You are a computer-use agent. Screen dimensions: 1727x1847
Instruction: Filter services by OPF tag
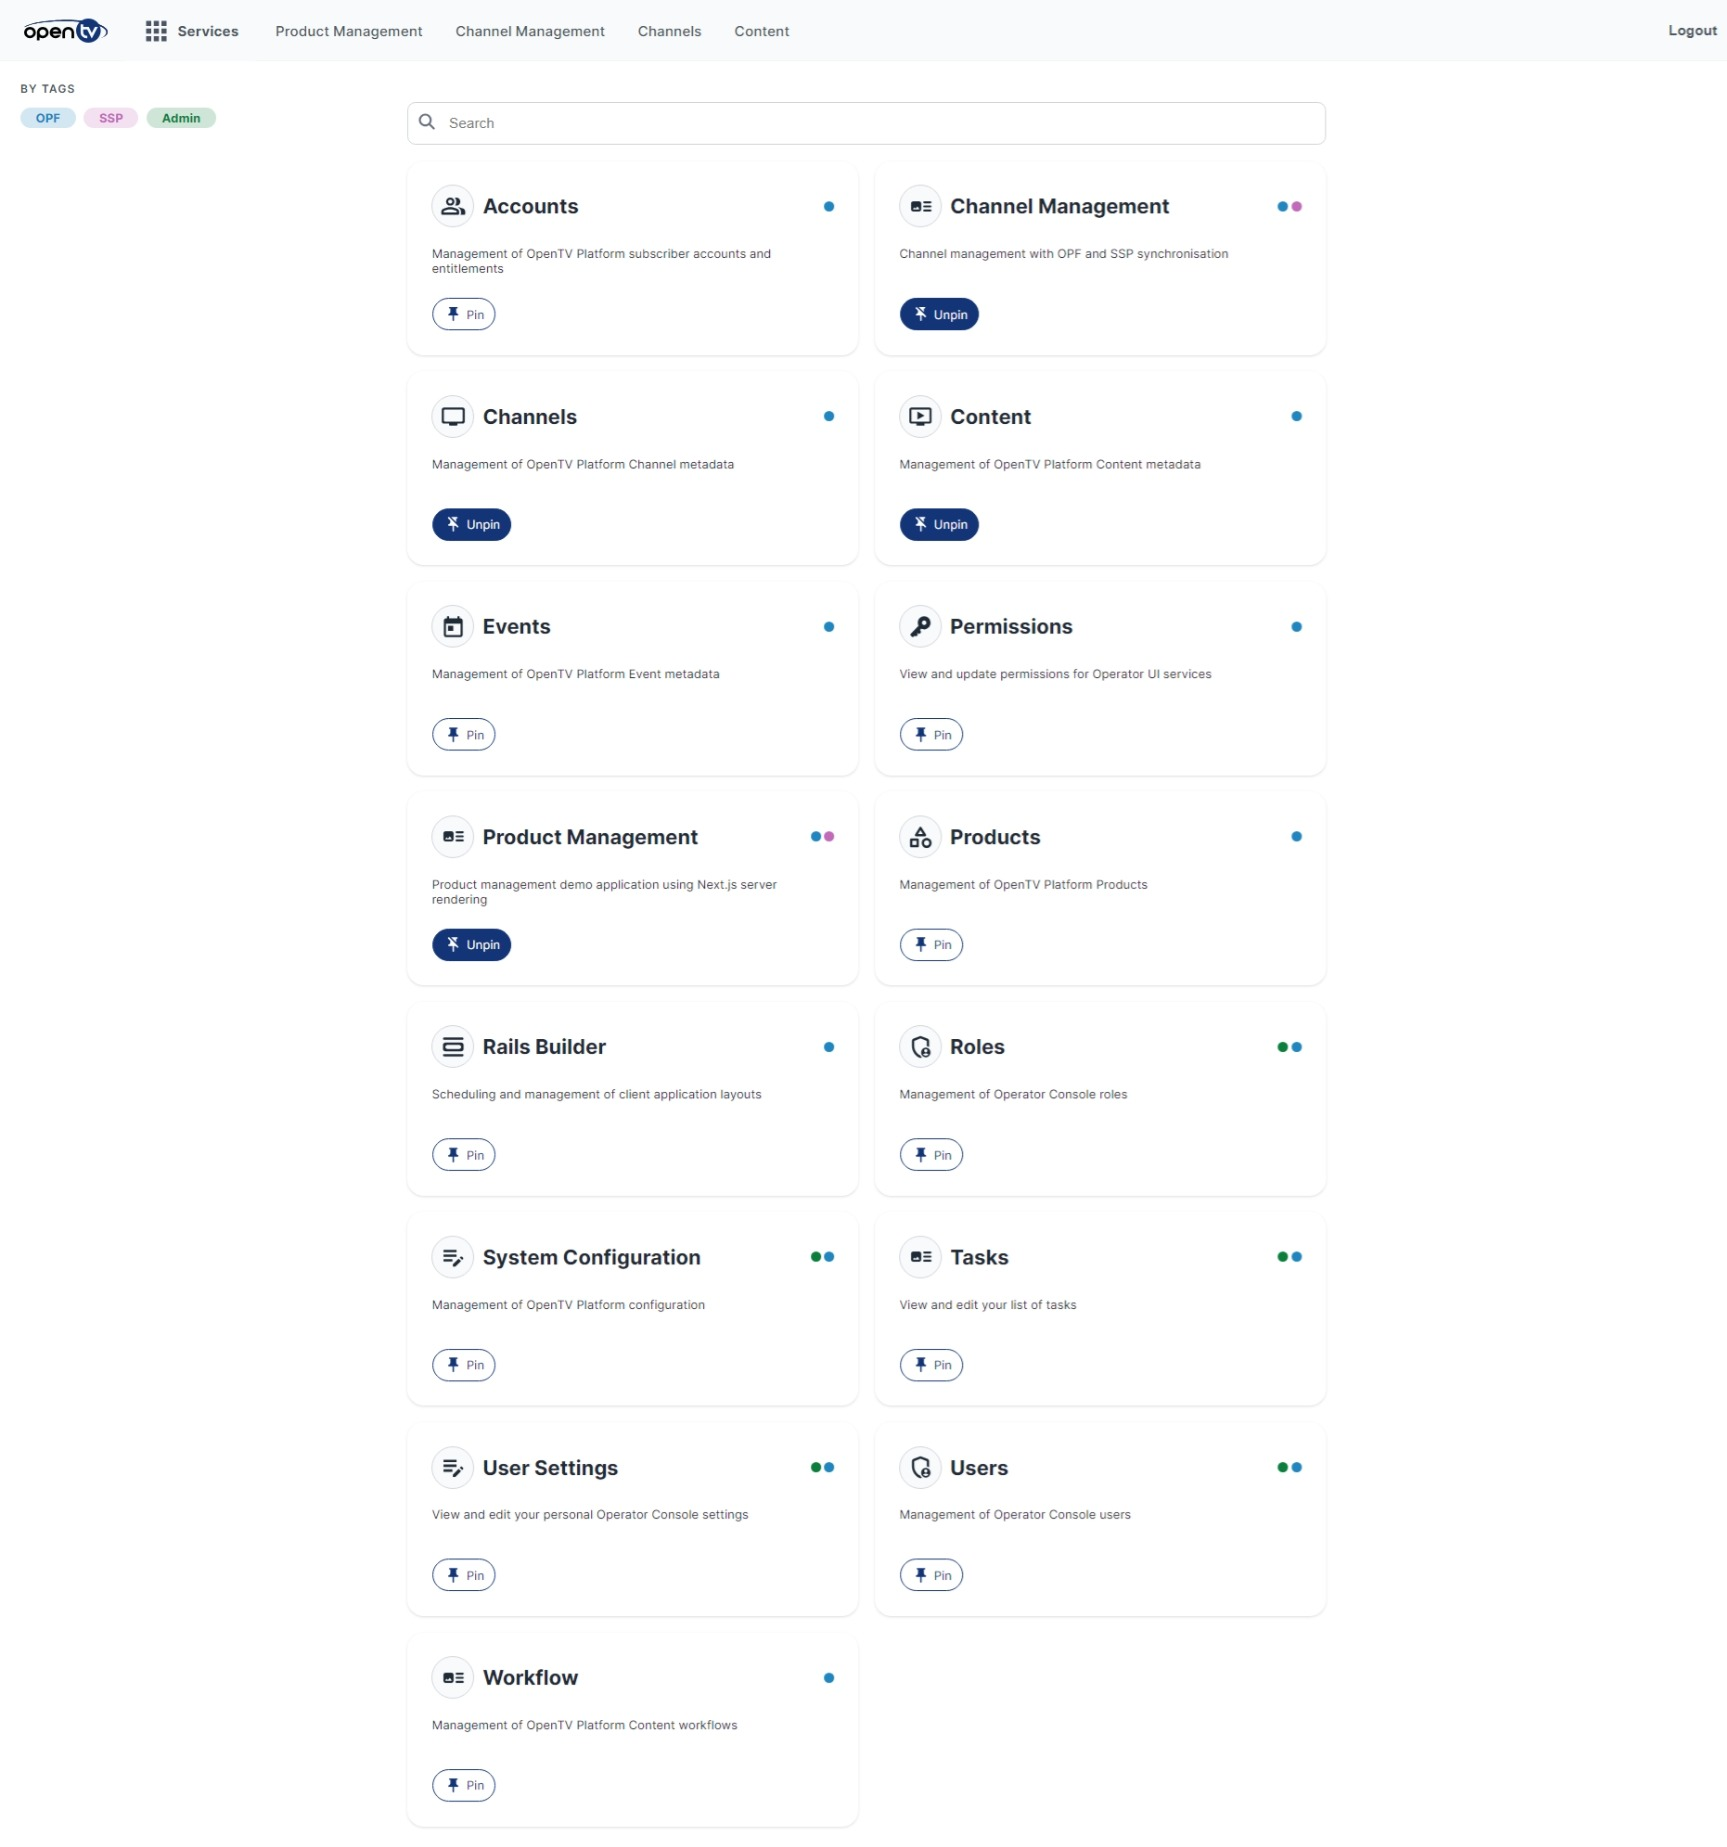pos(48,118)
